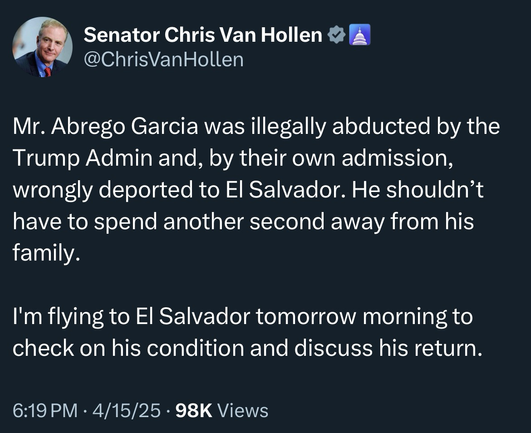Screen dimensions: 531x433
Task: Click 'check on his condition' text line
Action: click(x=128, y=348)
